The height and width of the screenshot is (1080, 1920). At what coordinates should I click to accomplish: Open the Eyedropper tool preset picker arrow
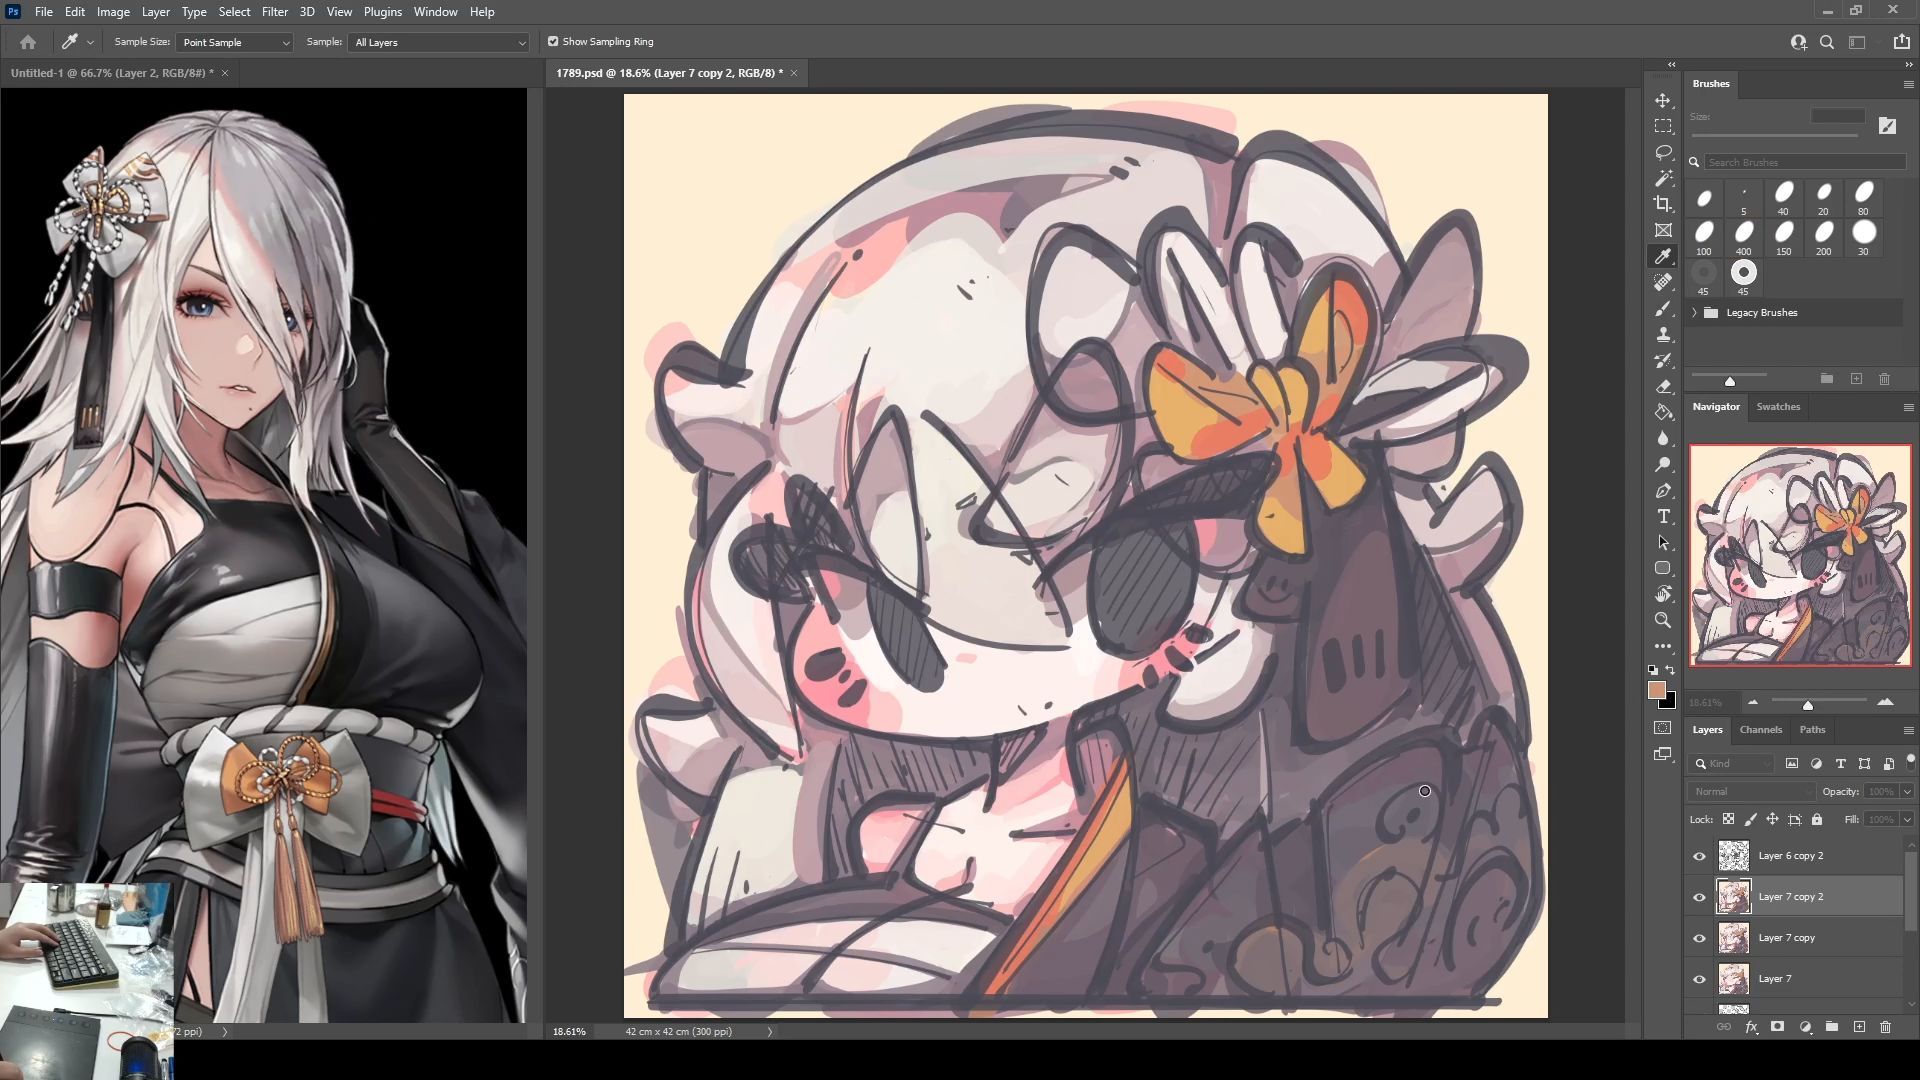click(x=90, y=42)
